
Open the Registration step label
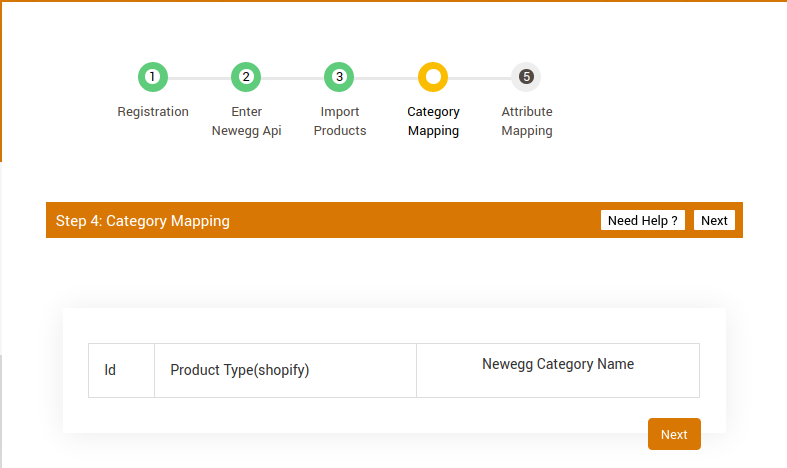pos(153,112)
